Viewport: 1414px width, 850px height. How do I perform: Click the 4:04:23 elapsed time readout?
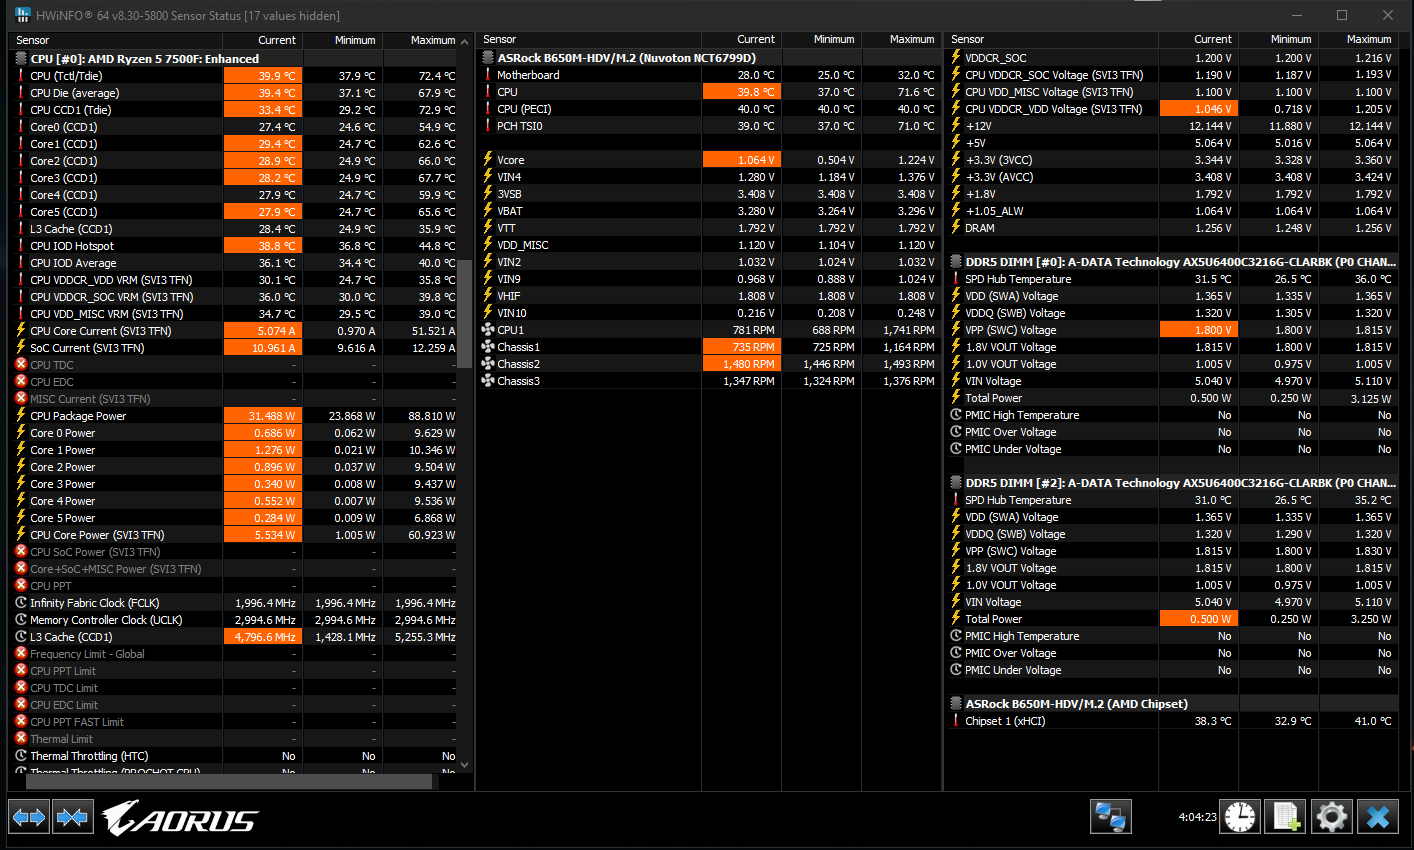pyautogui.click(x=1198, y=817)
